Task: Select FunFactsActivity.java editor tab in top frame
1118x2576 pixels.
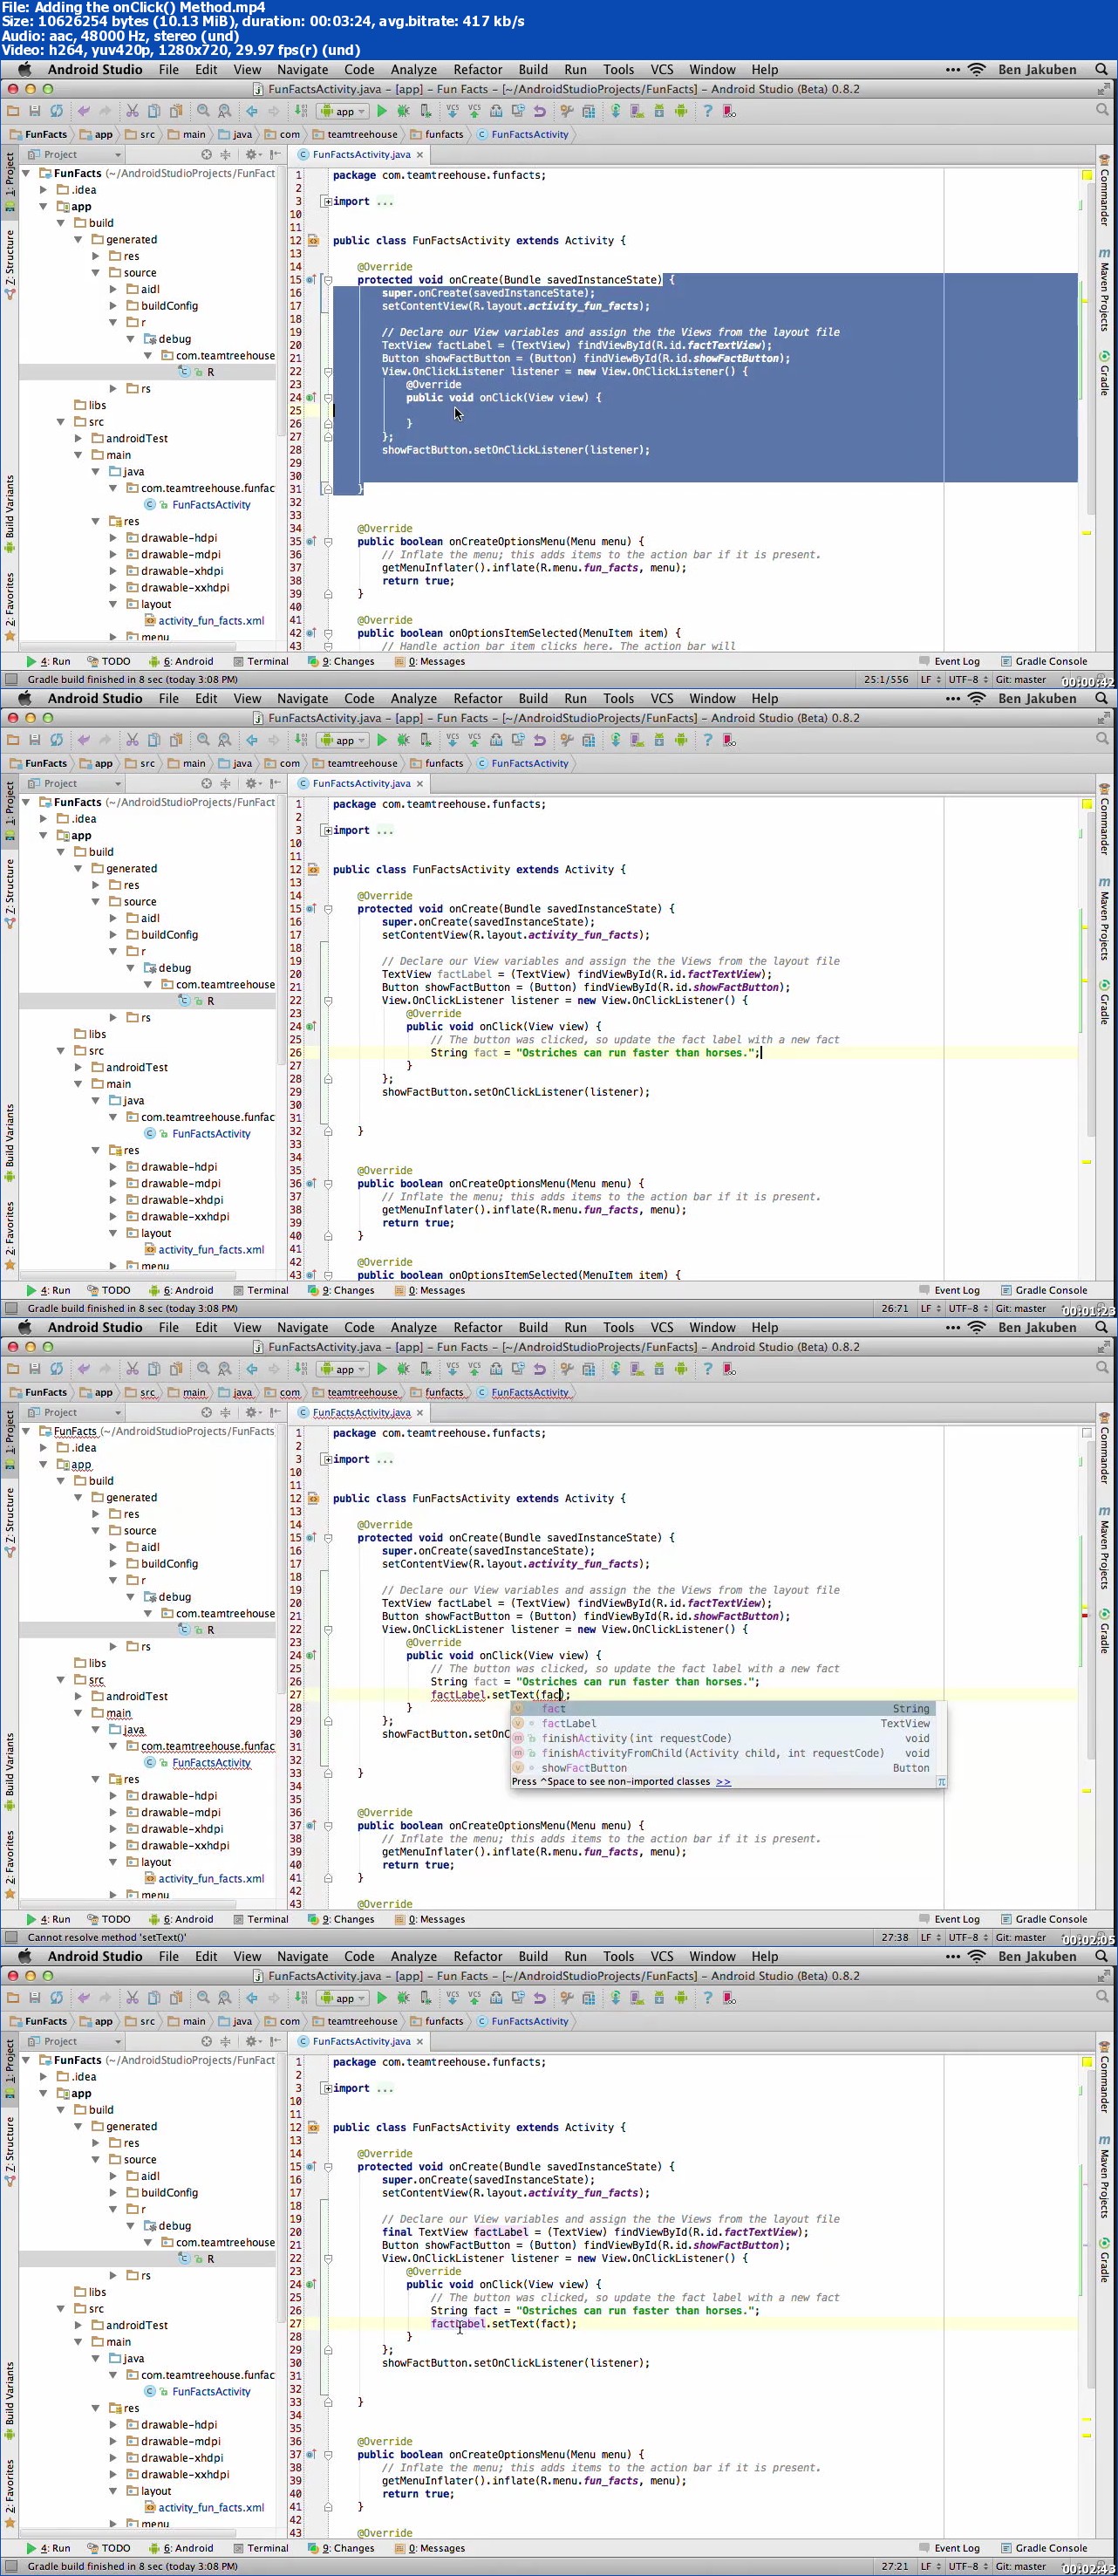Action: 361,154
